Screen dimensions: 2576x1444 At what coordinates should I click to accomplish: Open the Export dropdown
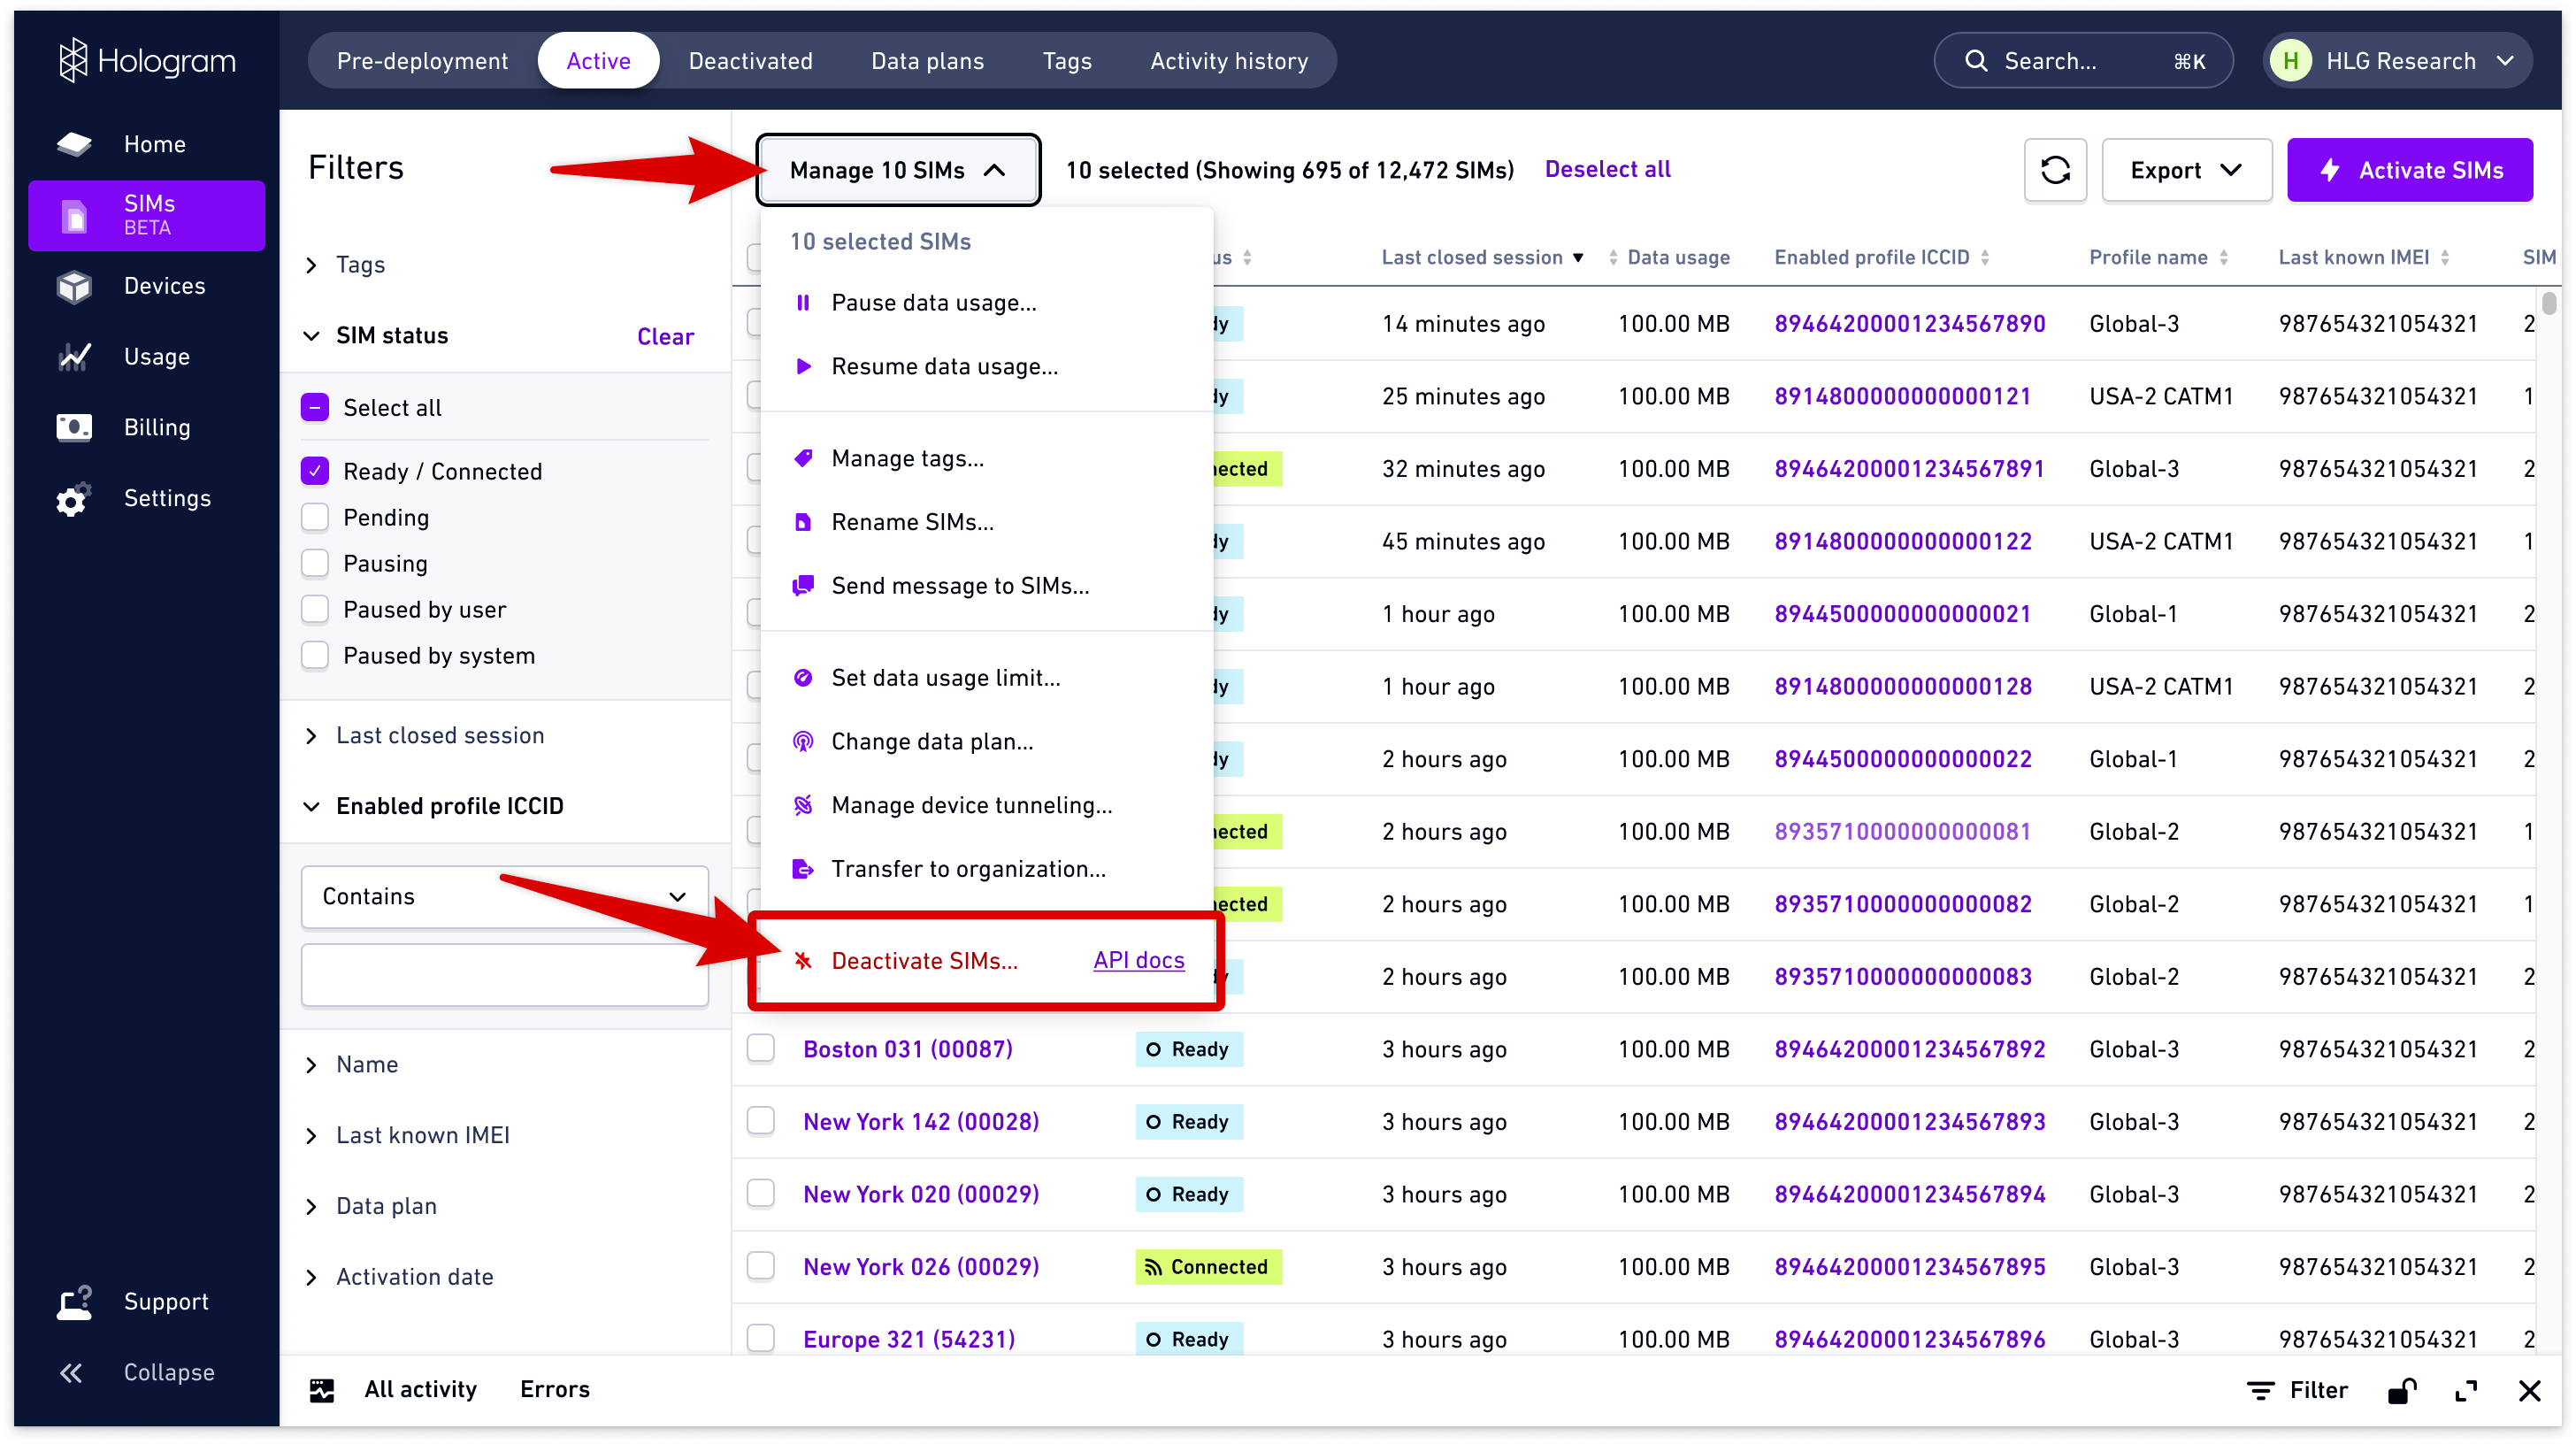point(2186,169)
